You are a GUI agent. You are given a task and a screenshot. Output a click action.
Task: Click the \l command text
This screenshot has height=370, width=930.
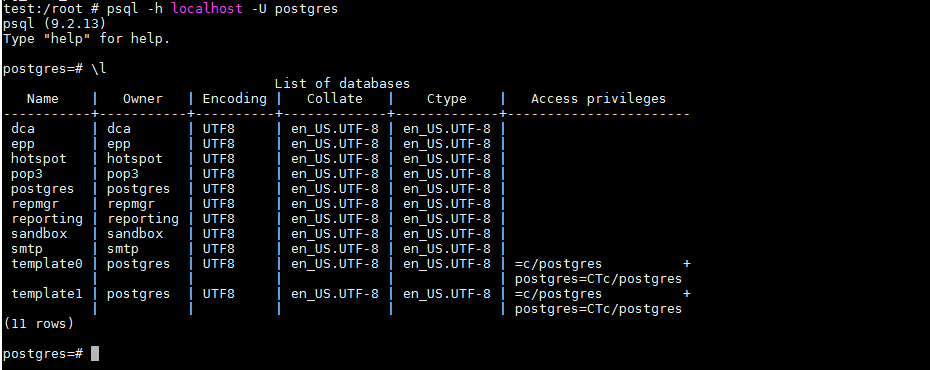98,69
